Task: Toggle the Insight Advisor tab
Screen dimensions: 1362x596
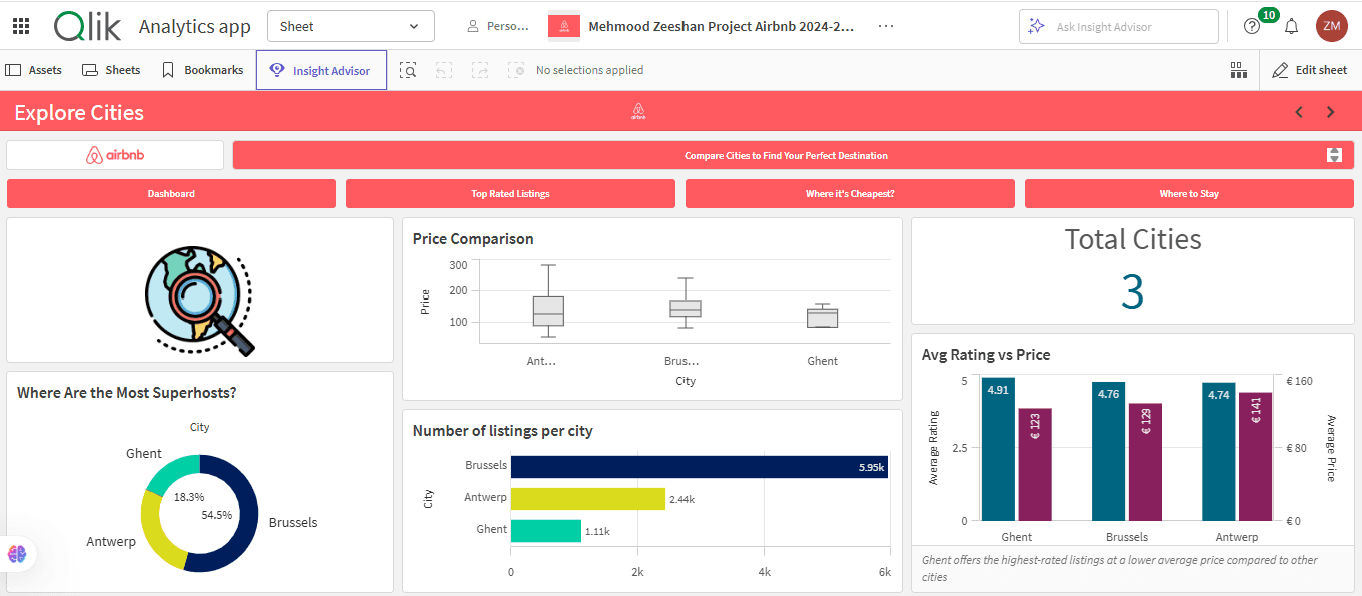Action: (321, 70)
